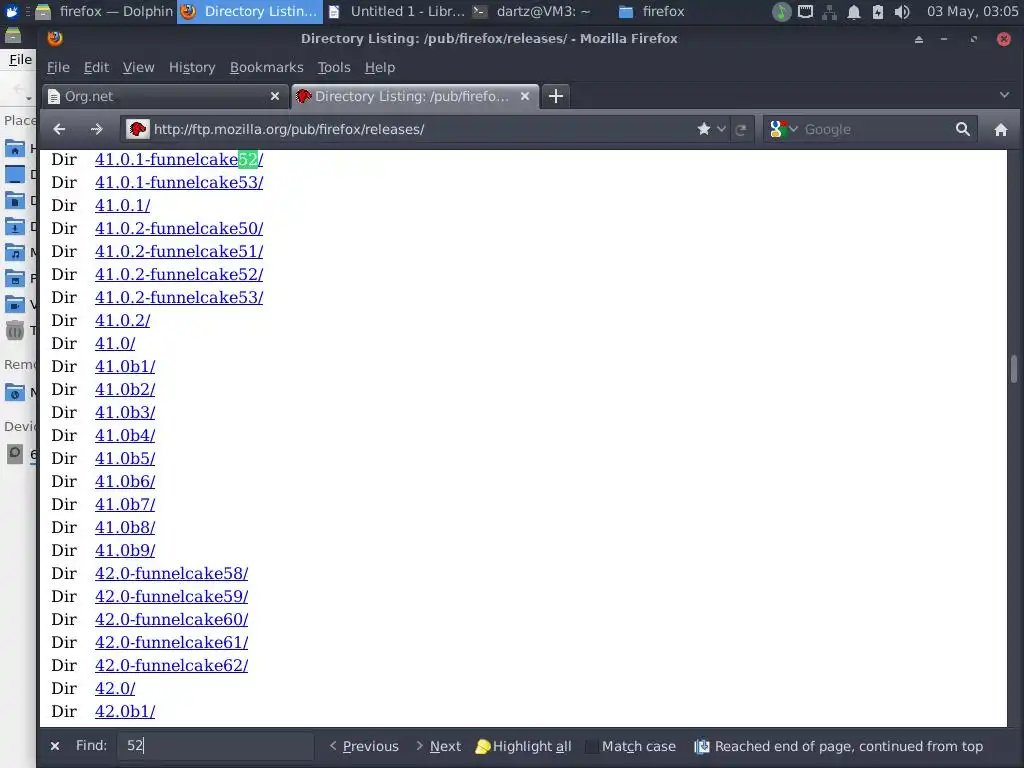Open the list all tabs dropdown
This screenshot has height=768, width=1024.
coord(1004,95)
